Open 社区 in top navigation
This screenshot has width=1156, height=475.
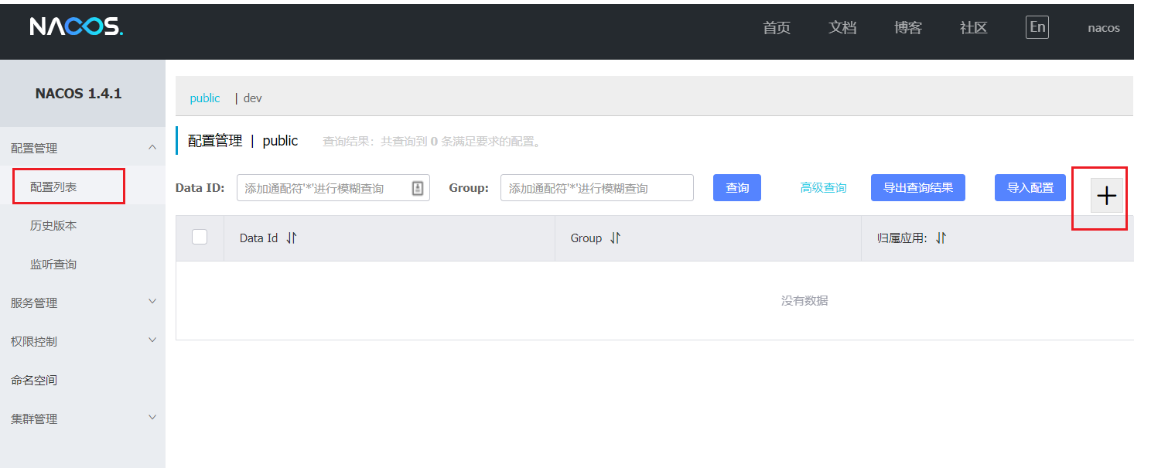[973, 28]
